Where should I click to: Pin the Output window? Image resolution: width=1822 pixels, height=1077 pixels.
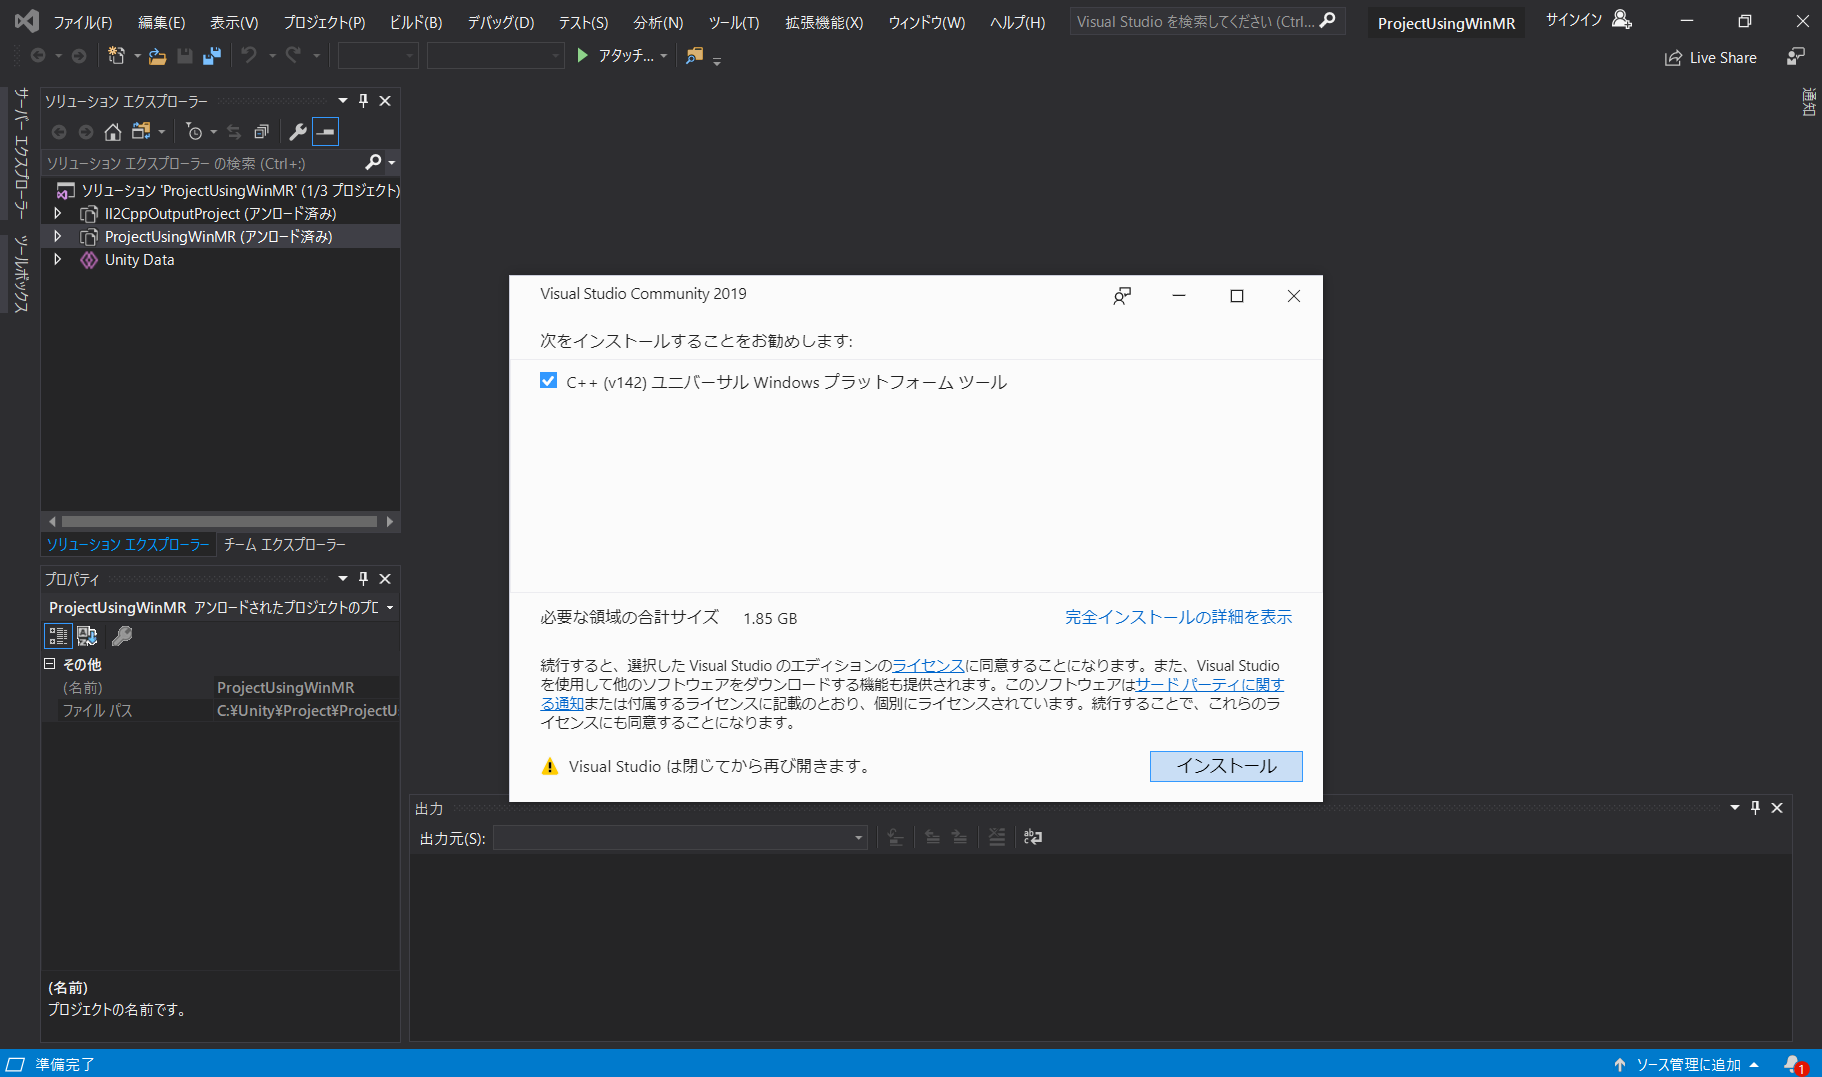coord(1755,807)
